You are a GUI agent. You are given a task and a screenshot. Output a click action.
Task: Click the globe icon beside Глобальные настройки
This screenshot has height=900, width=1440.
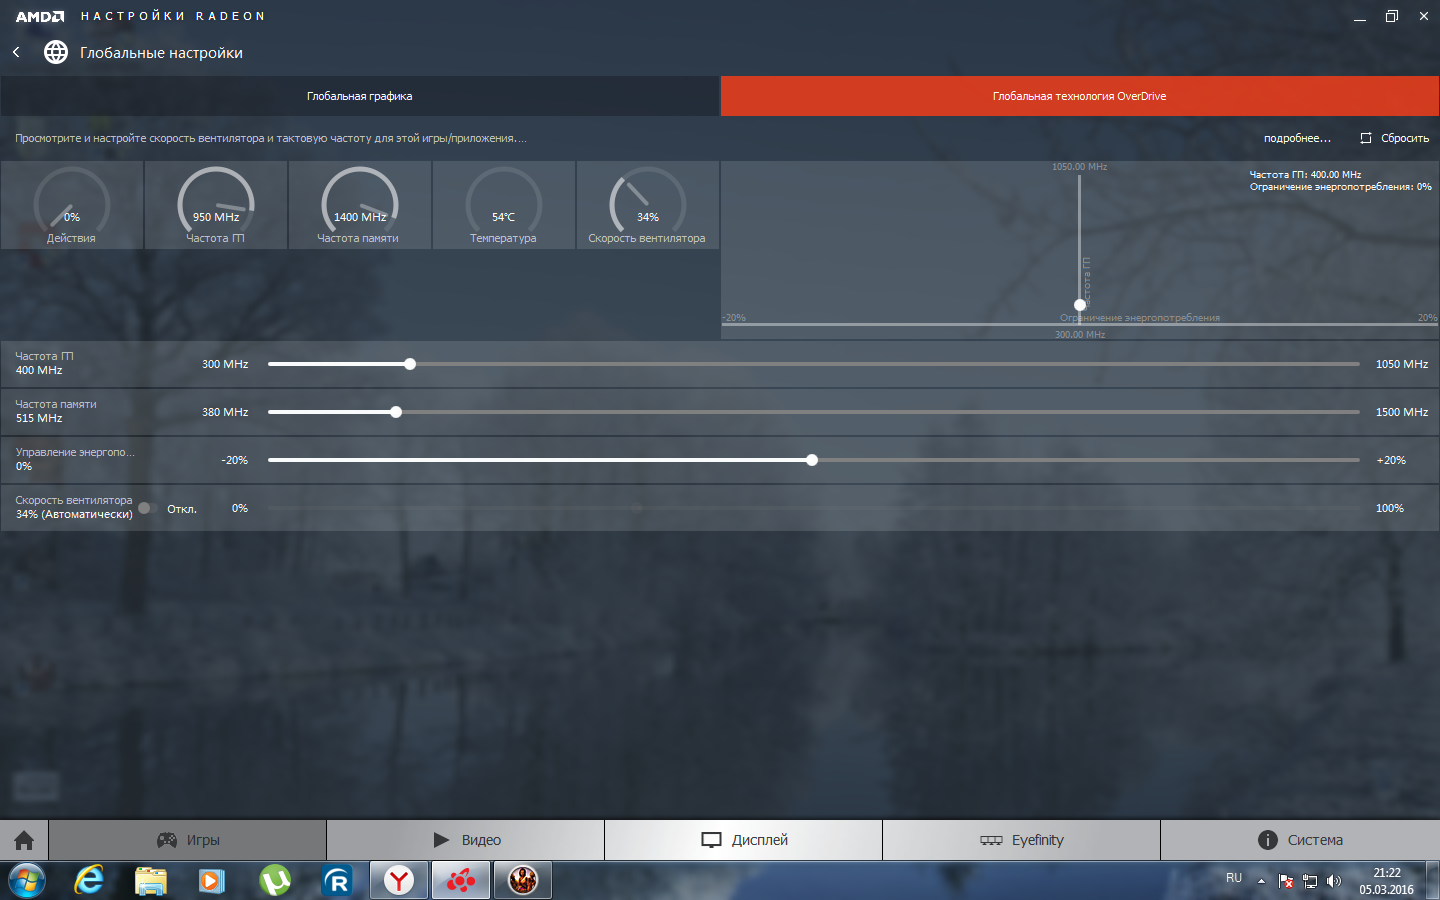tap(56, 52)
